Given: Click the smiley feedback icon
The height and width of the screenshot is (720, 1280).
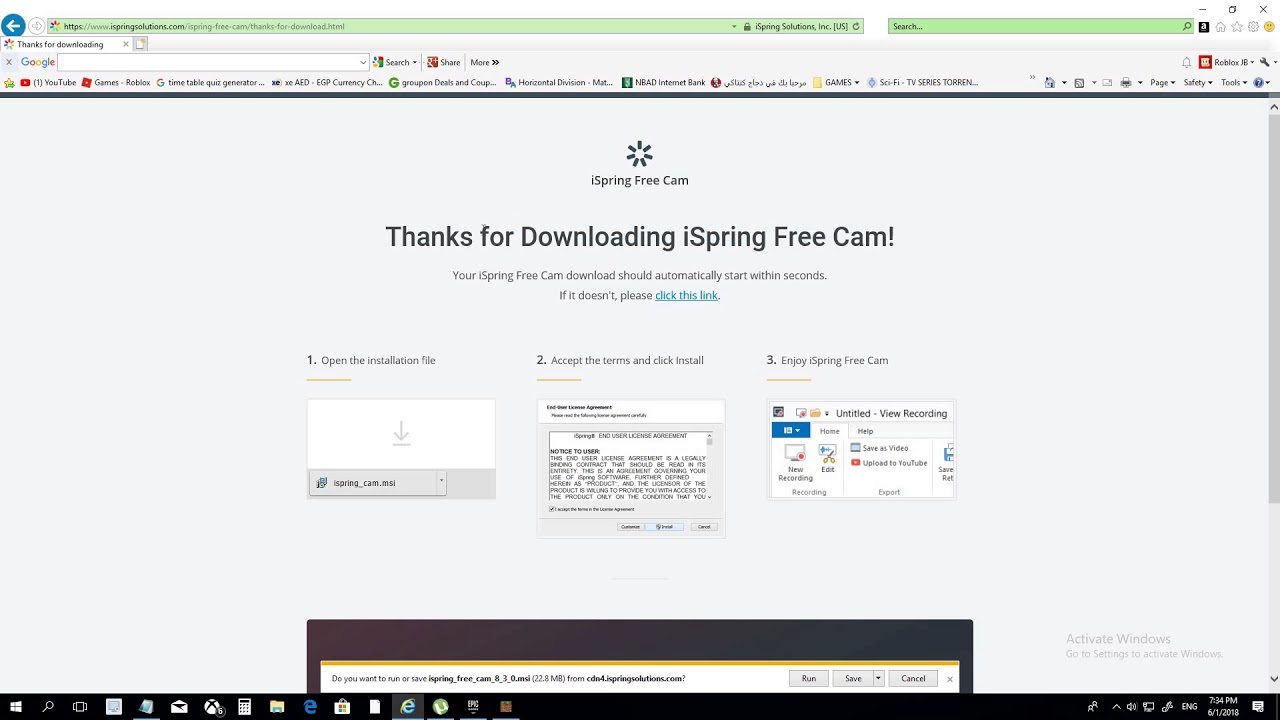Looking at the screenshot, I should coord(1269,27).
